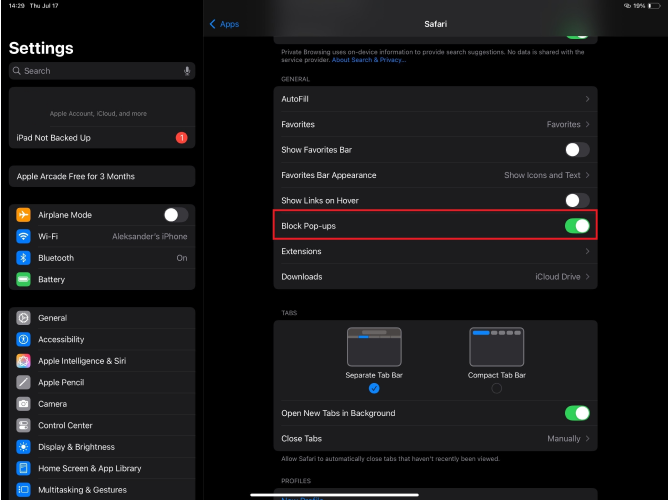The height and width of the screenshot is (500, 668).
Task: Disable Block Pop-ups switch
Action: (x=577, y=226)
